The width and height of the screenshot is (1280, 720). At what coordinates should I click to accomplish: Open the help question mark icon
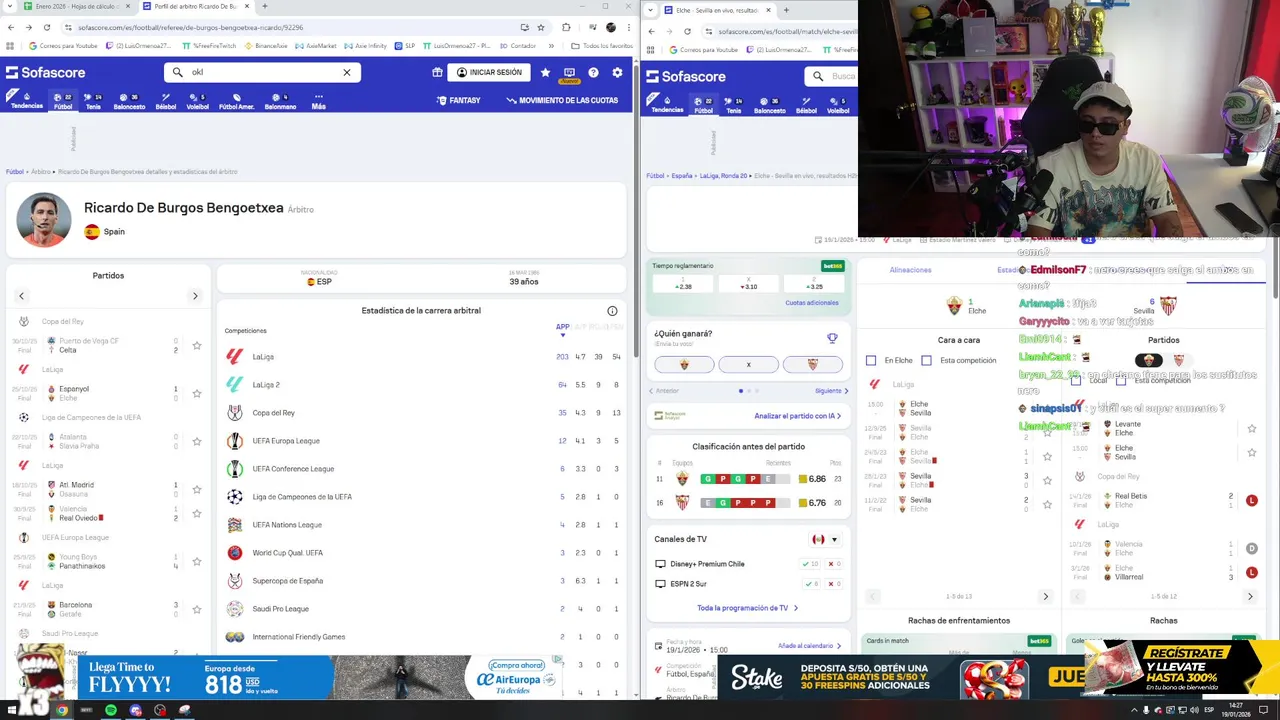[593, 72]
